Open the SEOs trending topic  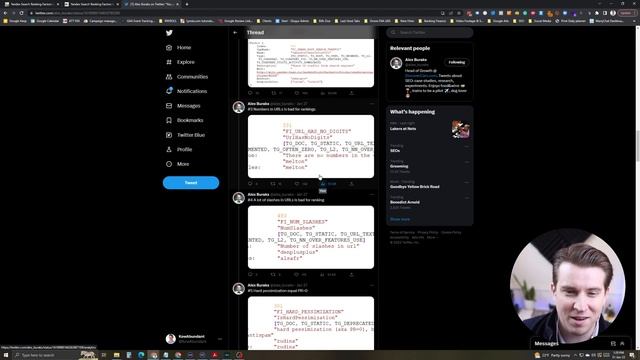point(429,149)
